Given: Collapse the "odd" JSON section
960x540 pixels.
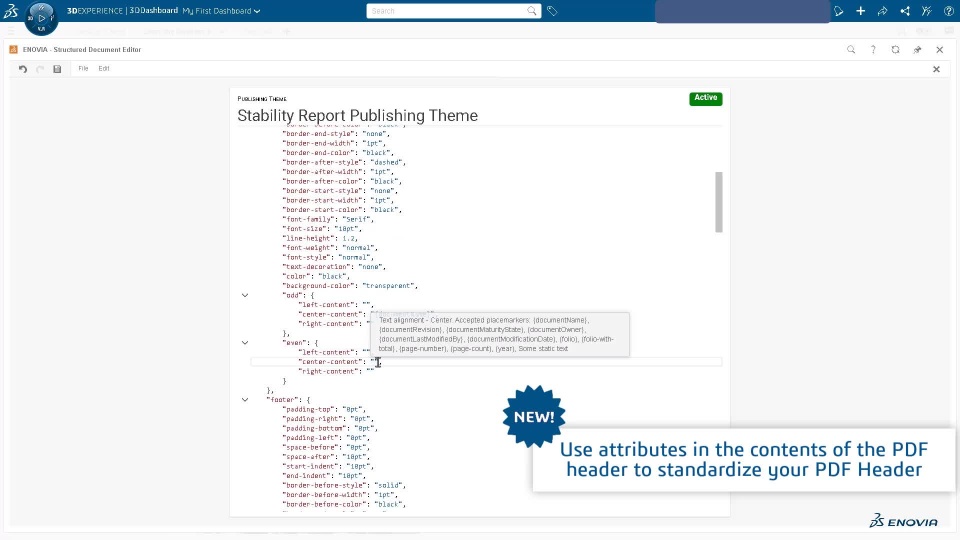Looking at the screenshot, I should click(x=245, y=295).
